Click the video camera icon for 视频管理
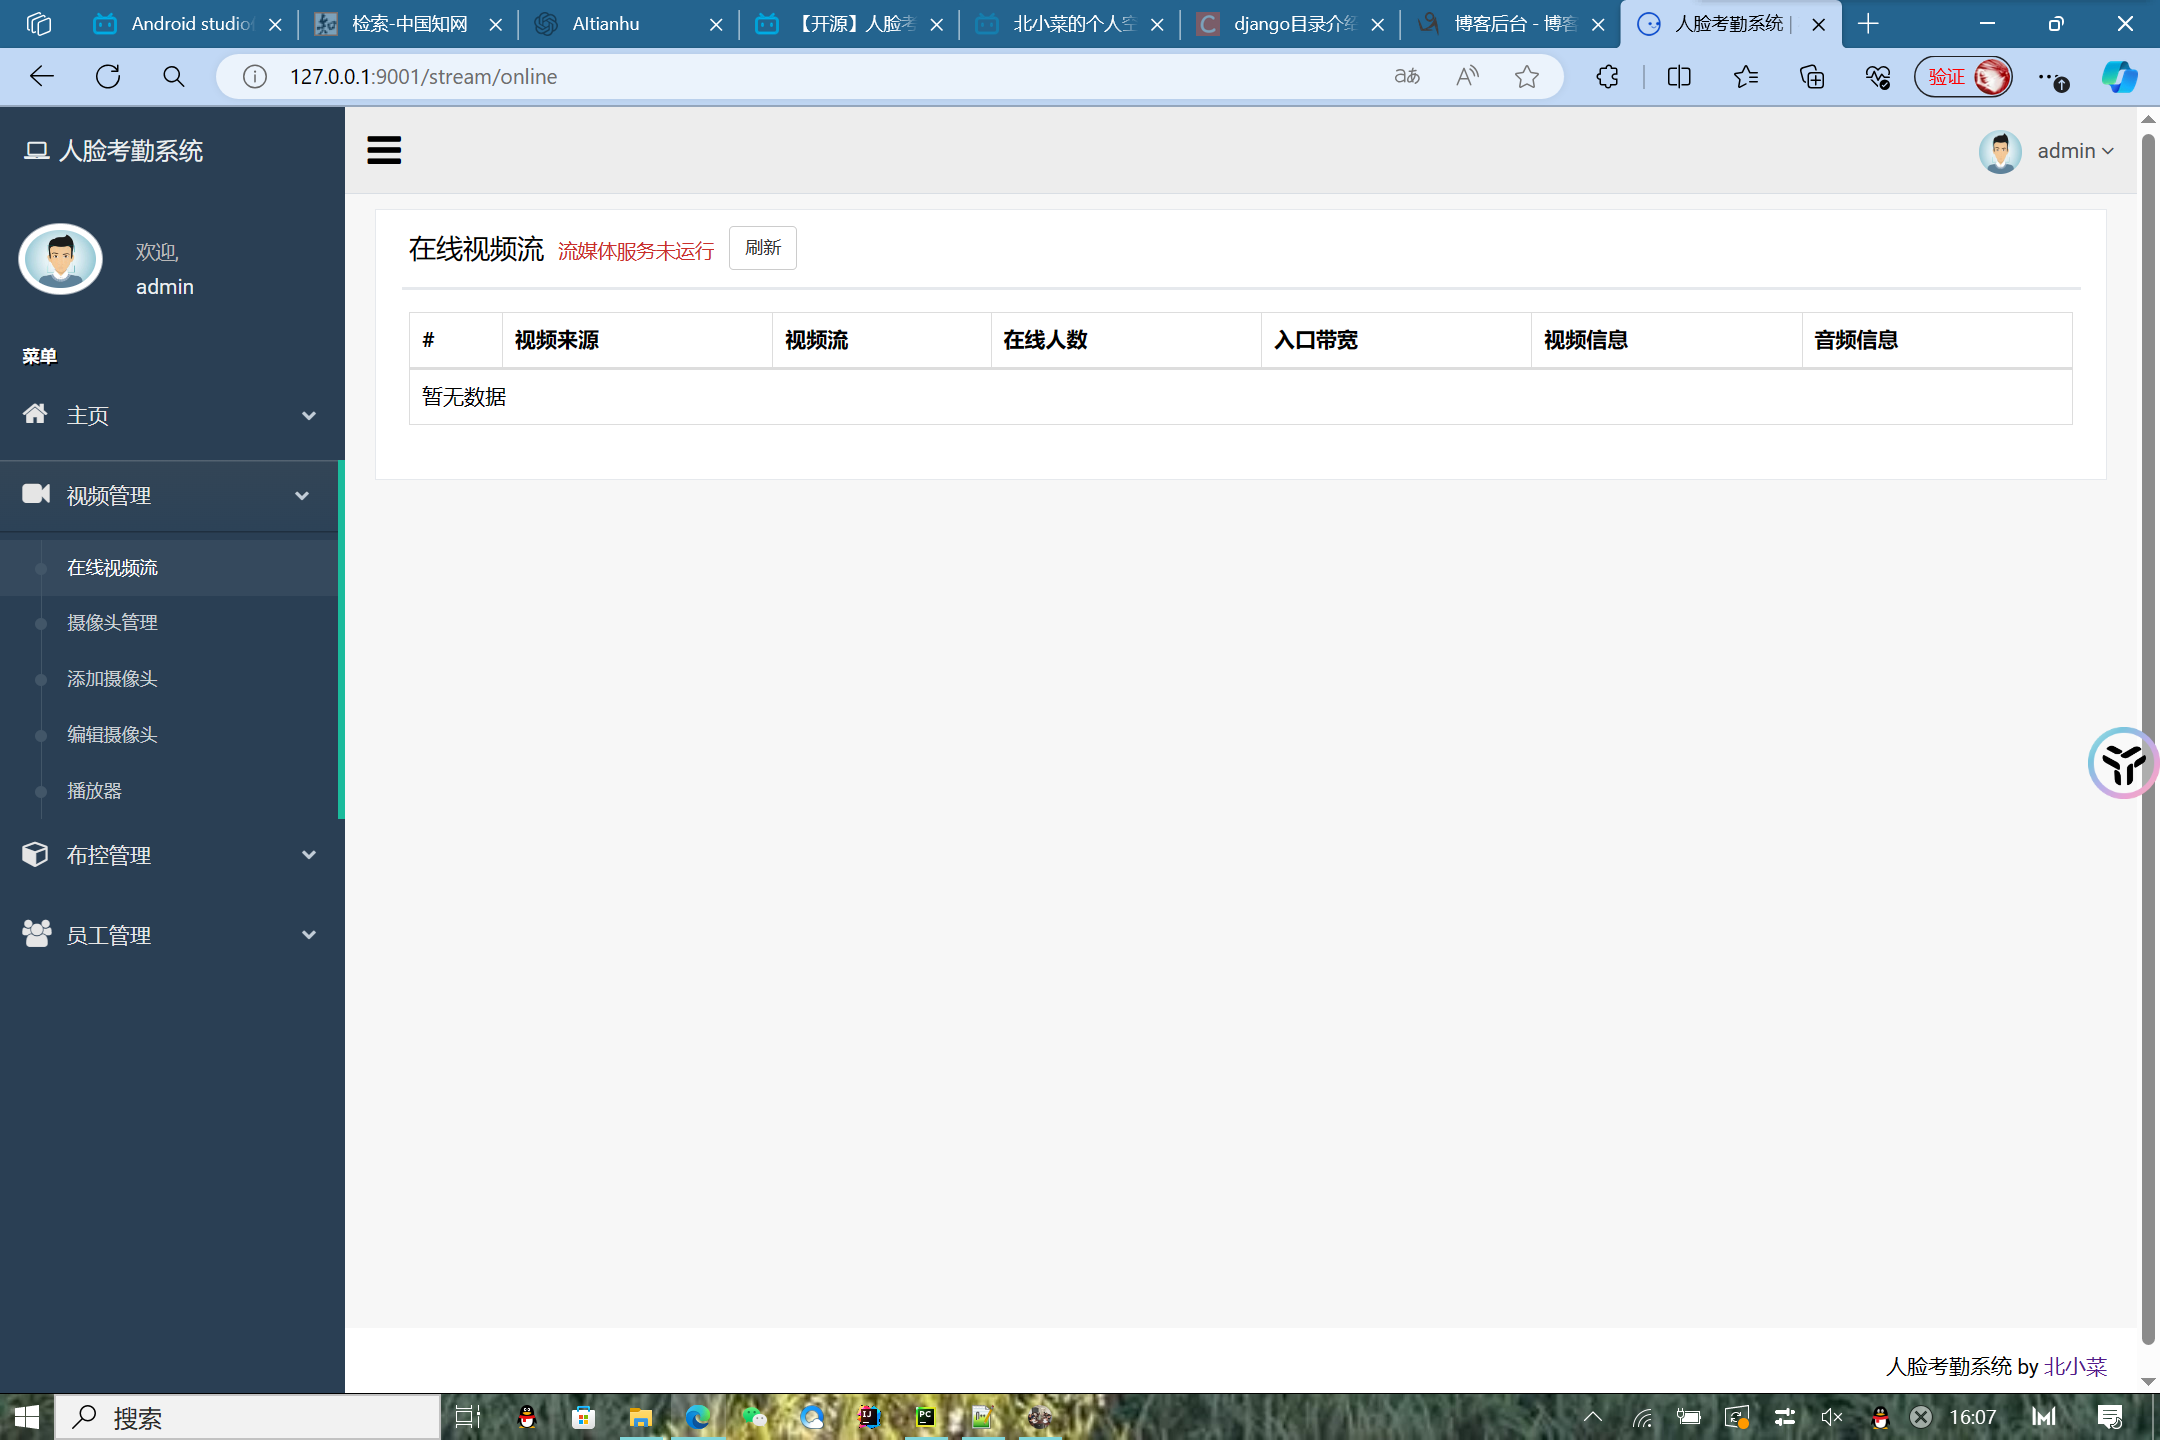Image resolution: width=2160 pixels, height=1440 pixels. pos(36,494)
